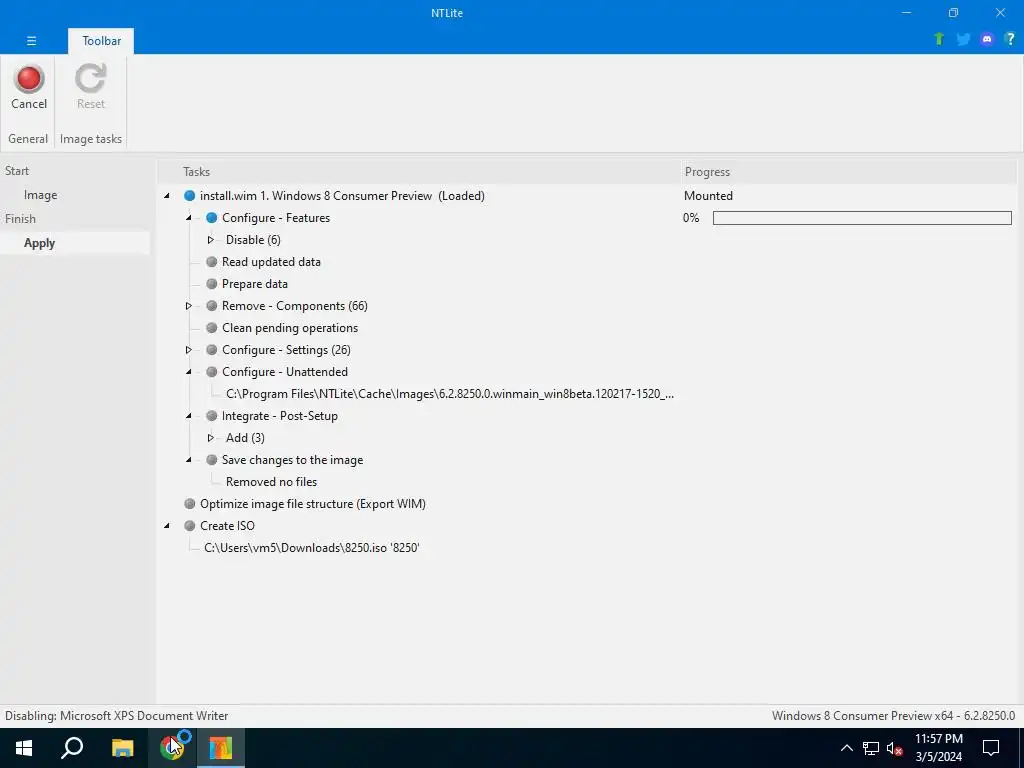The image size is (1024, 768).
Task: Expand the Disable (6) node
Action: click(210, 240)
